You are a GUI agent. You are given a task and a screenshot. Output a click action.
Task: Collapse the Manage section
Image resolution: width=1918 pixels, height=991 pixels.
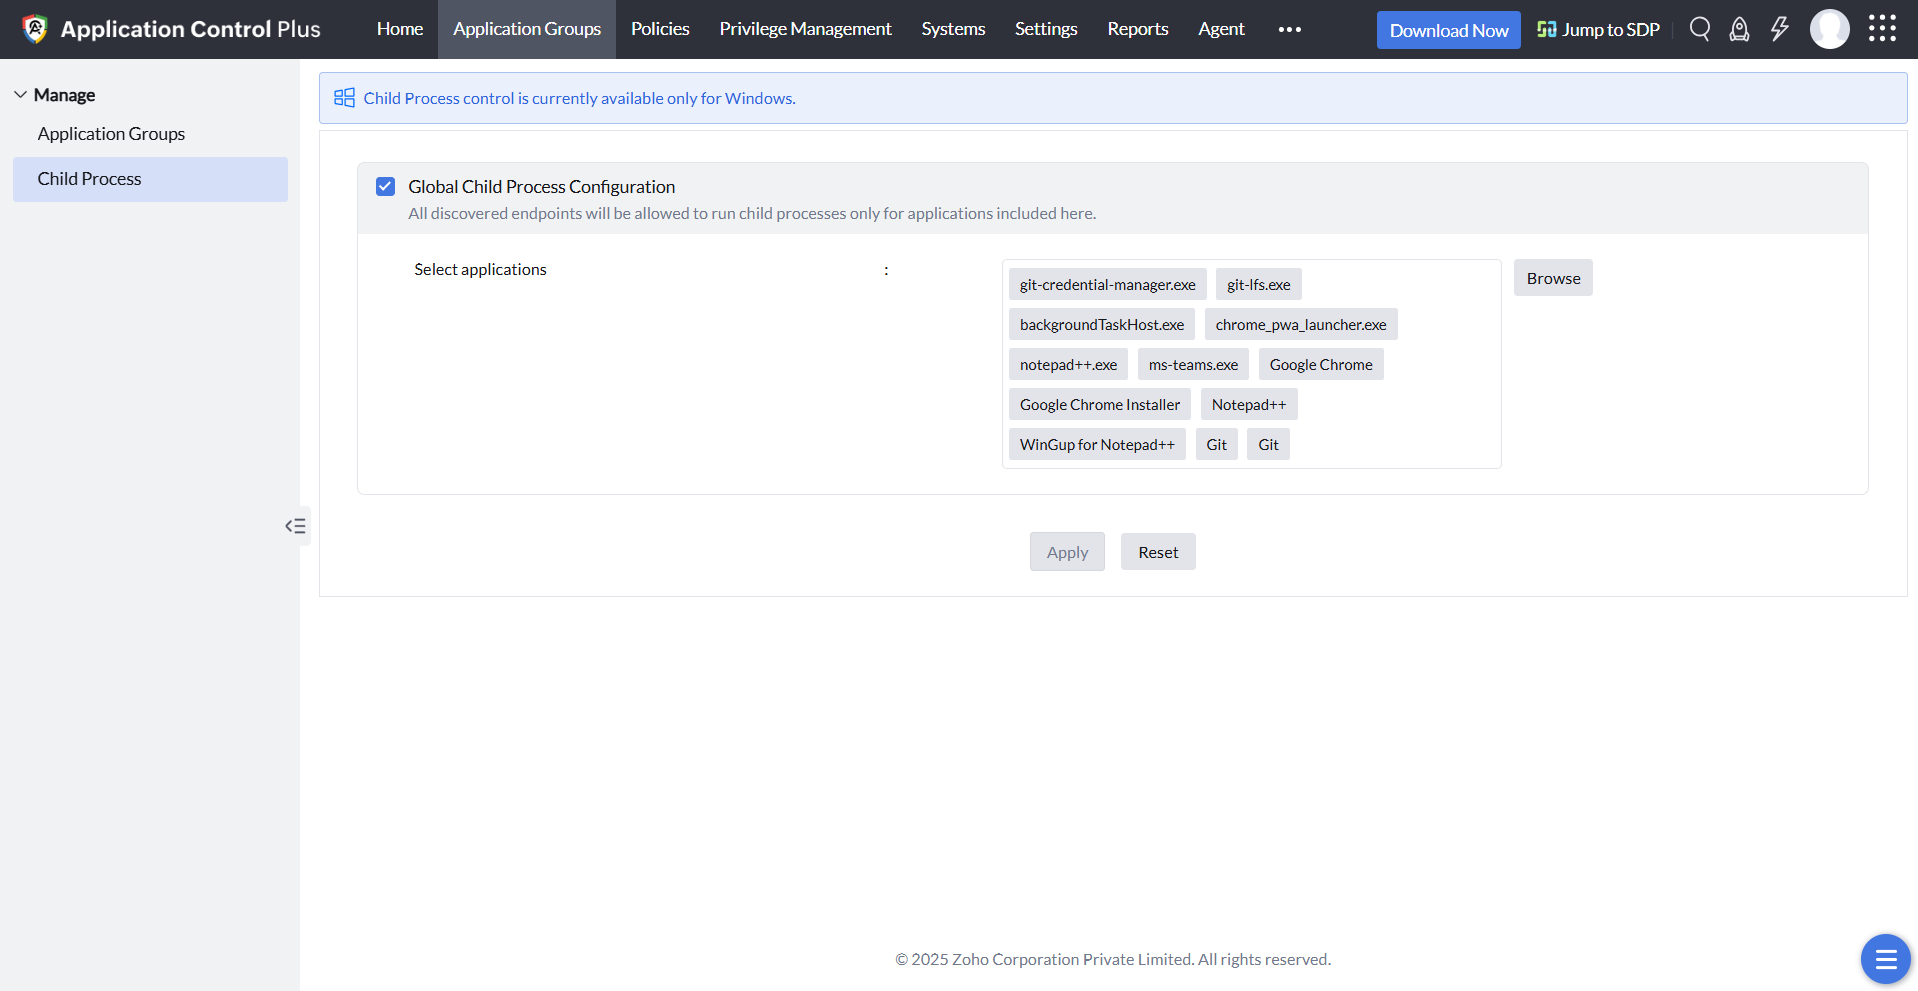pyautogui.click(x=20, y=95)
